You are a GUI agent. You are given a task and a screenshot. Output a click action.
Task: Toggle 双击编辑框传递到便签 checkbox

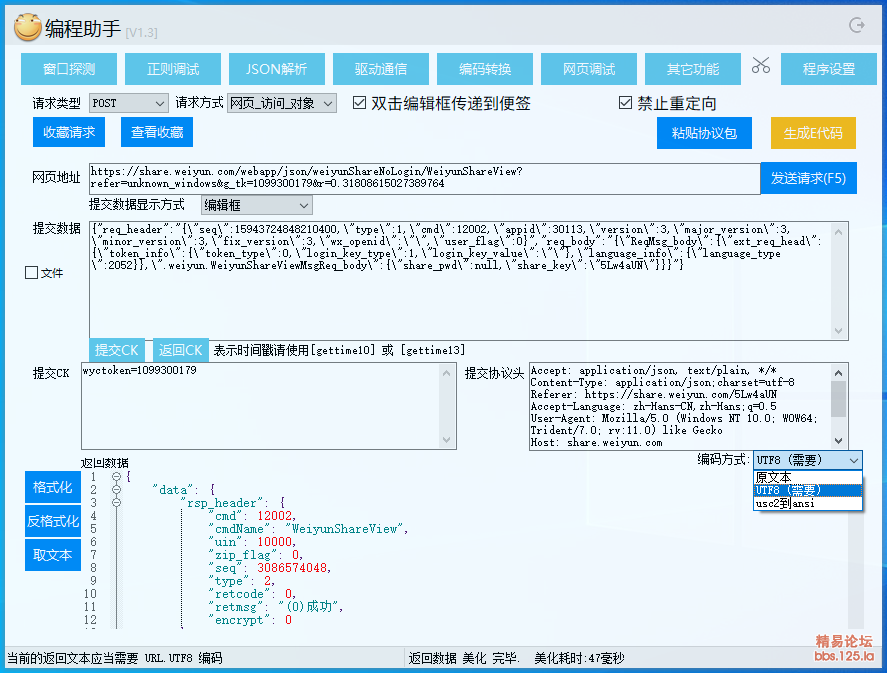(x=359, y=103)
